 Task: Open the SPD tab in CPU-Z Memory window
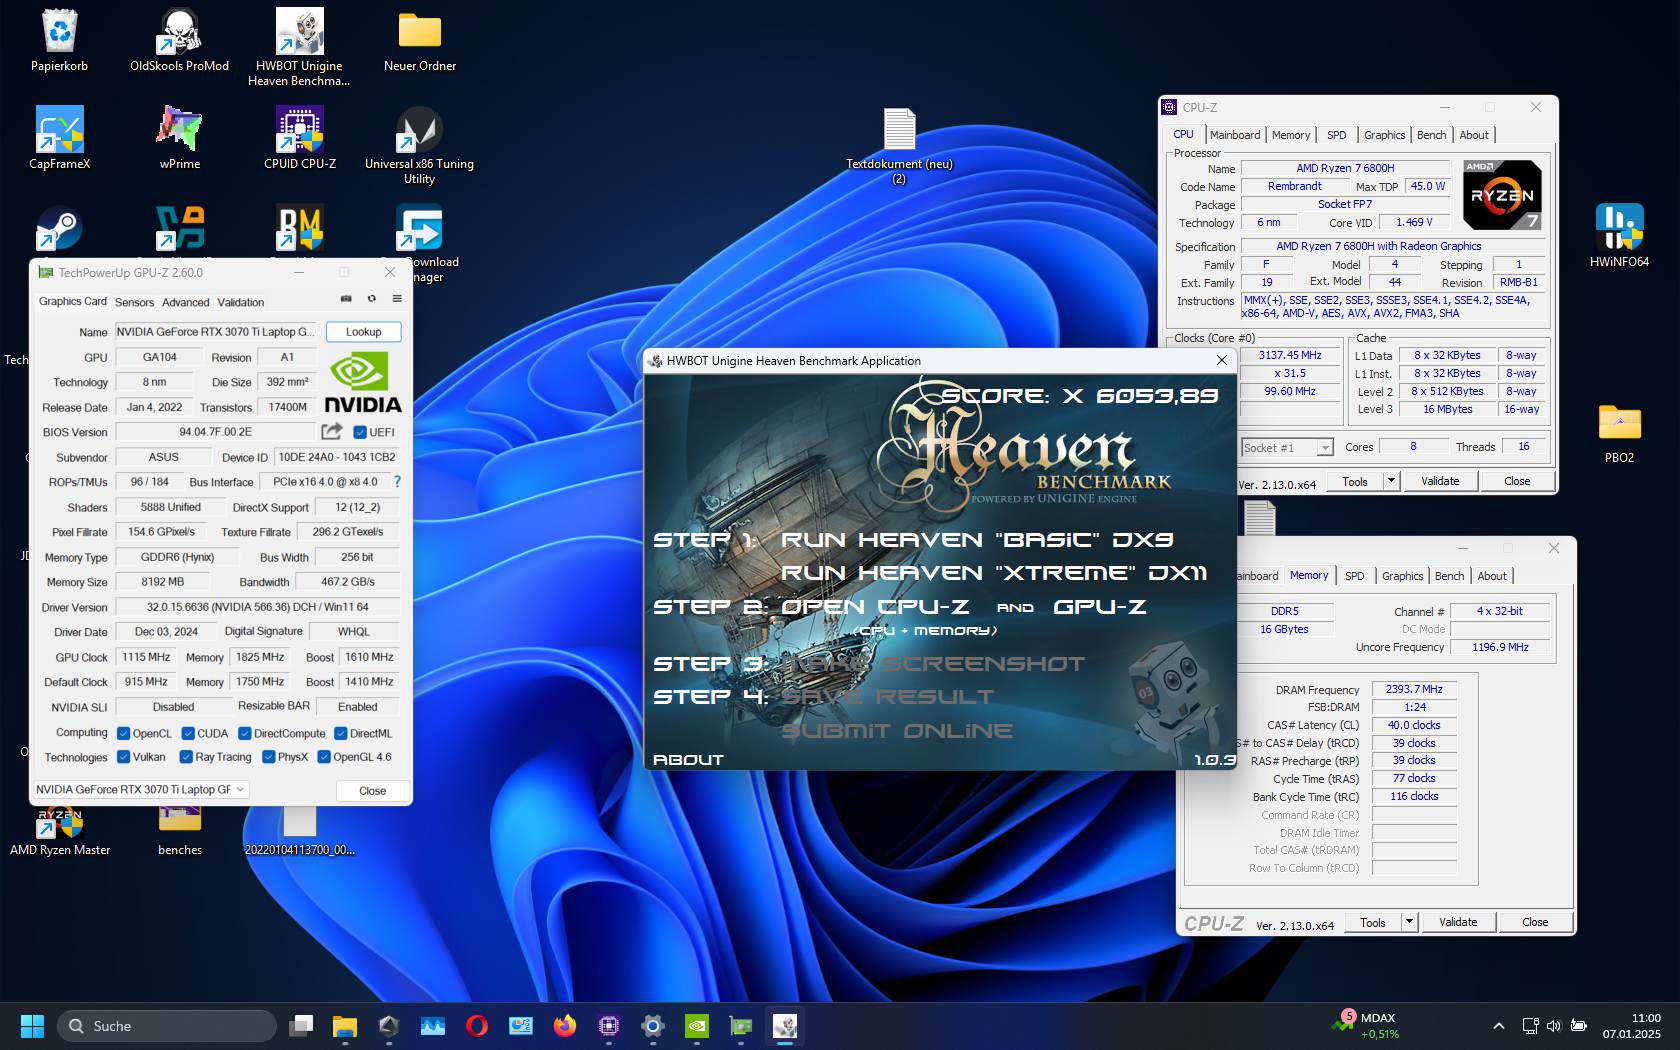coord(1354,576)
